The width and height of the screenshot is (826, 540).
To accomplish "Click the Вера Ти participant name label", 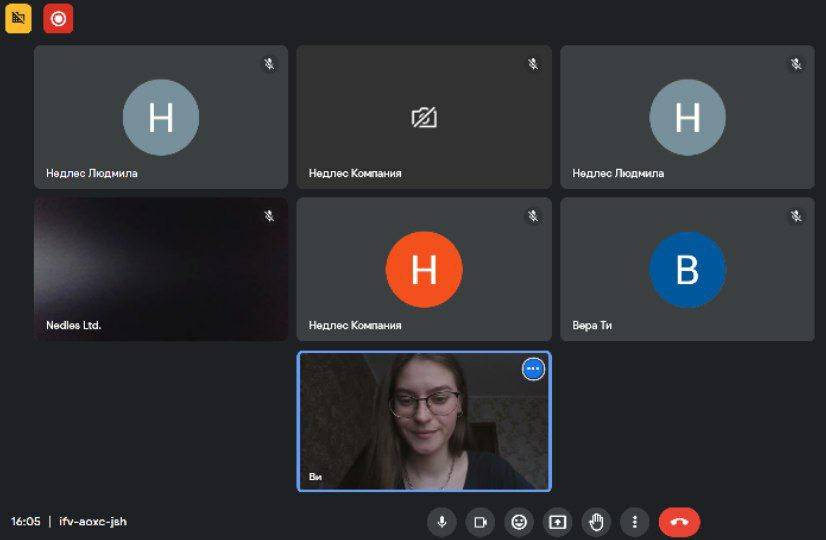I will 592,325.
